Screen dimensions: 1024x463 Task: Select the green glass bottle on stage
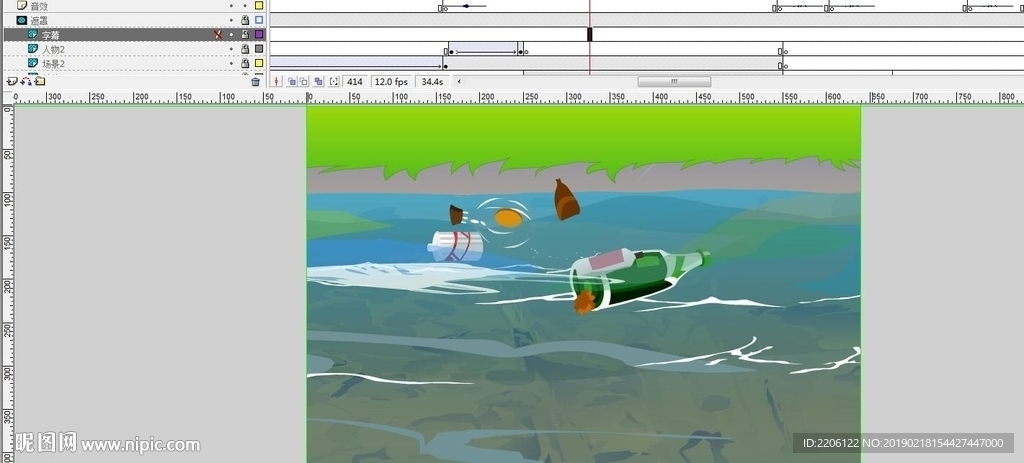coord(639,279)
